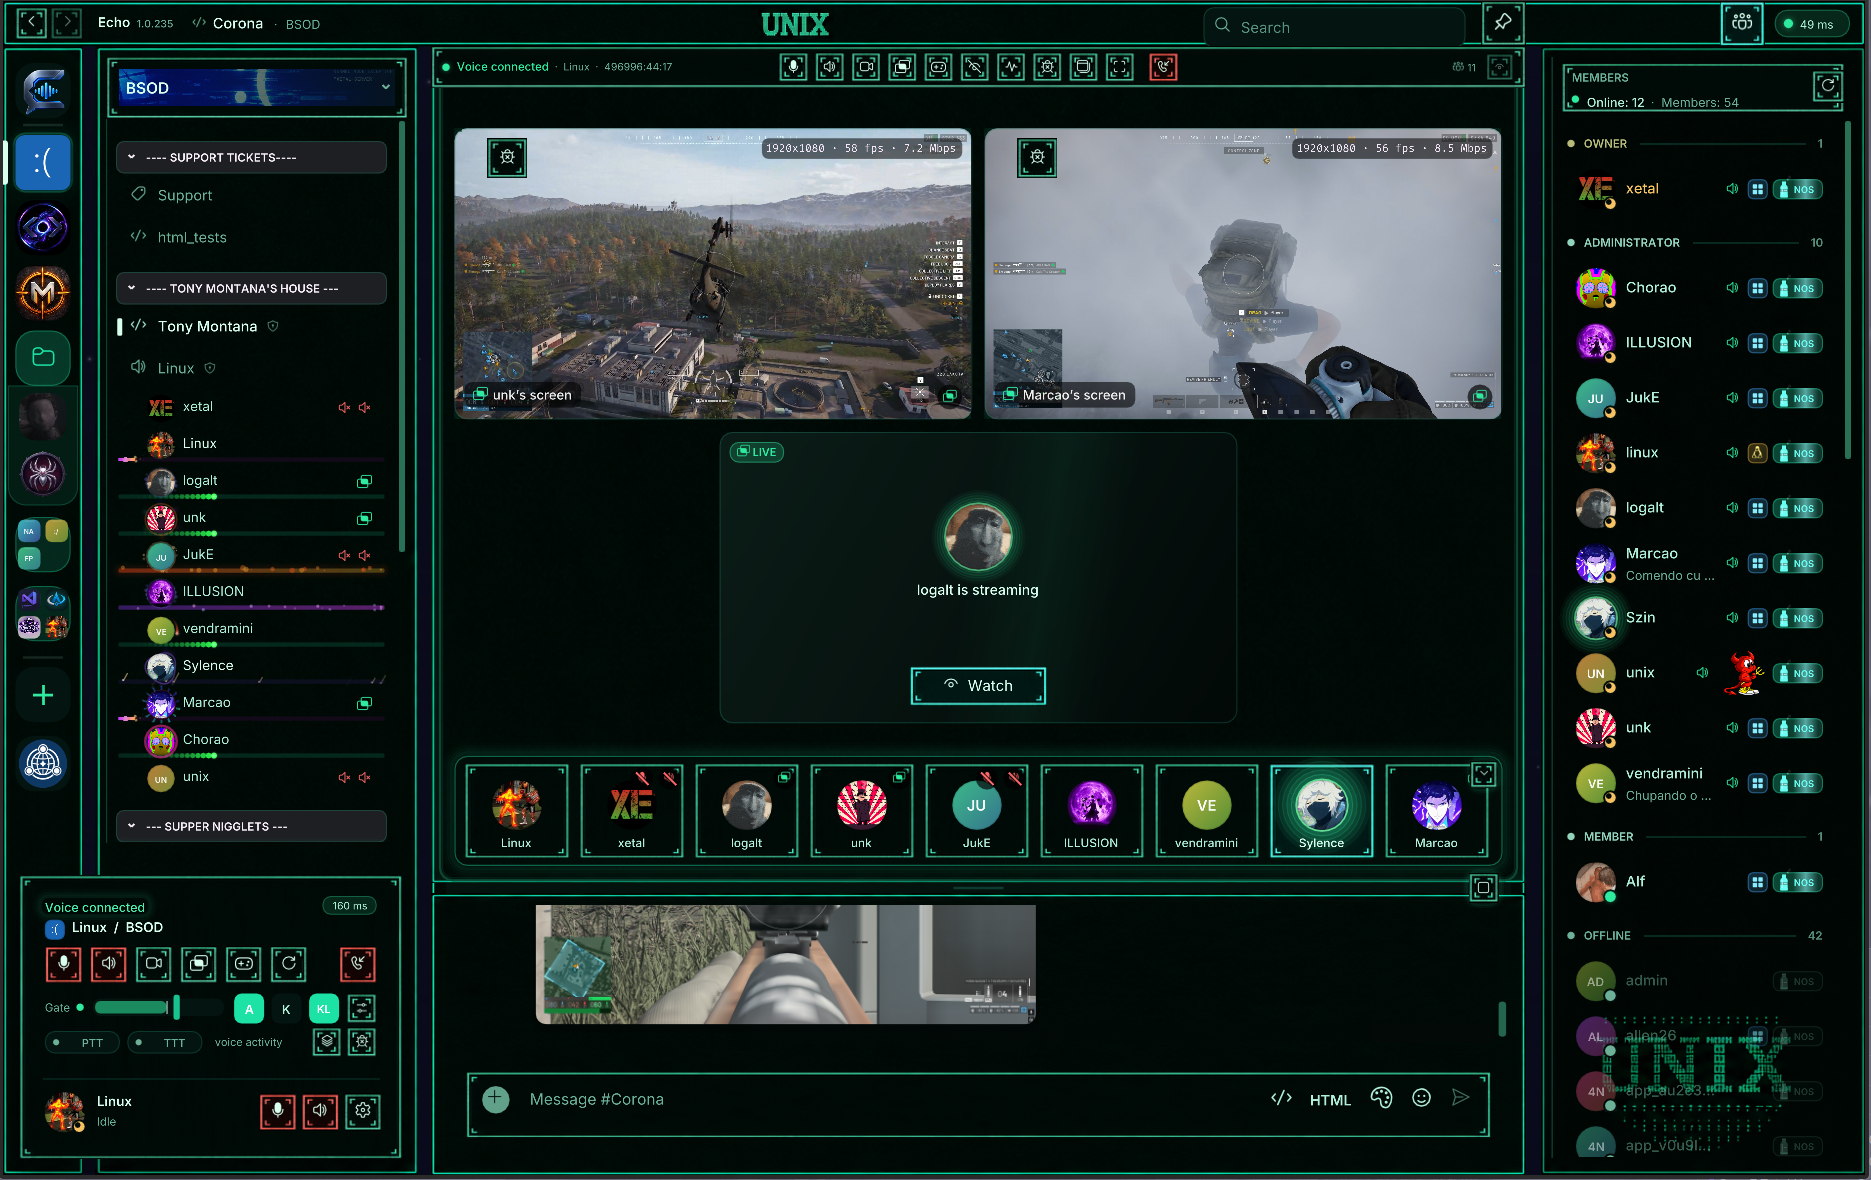Refresh the Members list

1828,85
